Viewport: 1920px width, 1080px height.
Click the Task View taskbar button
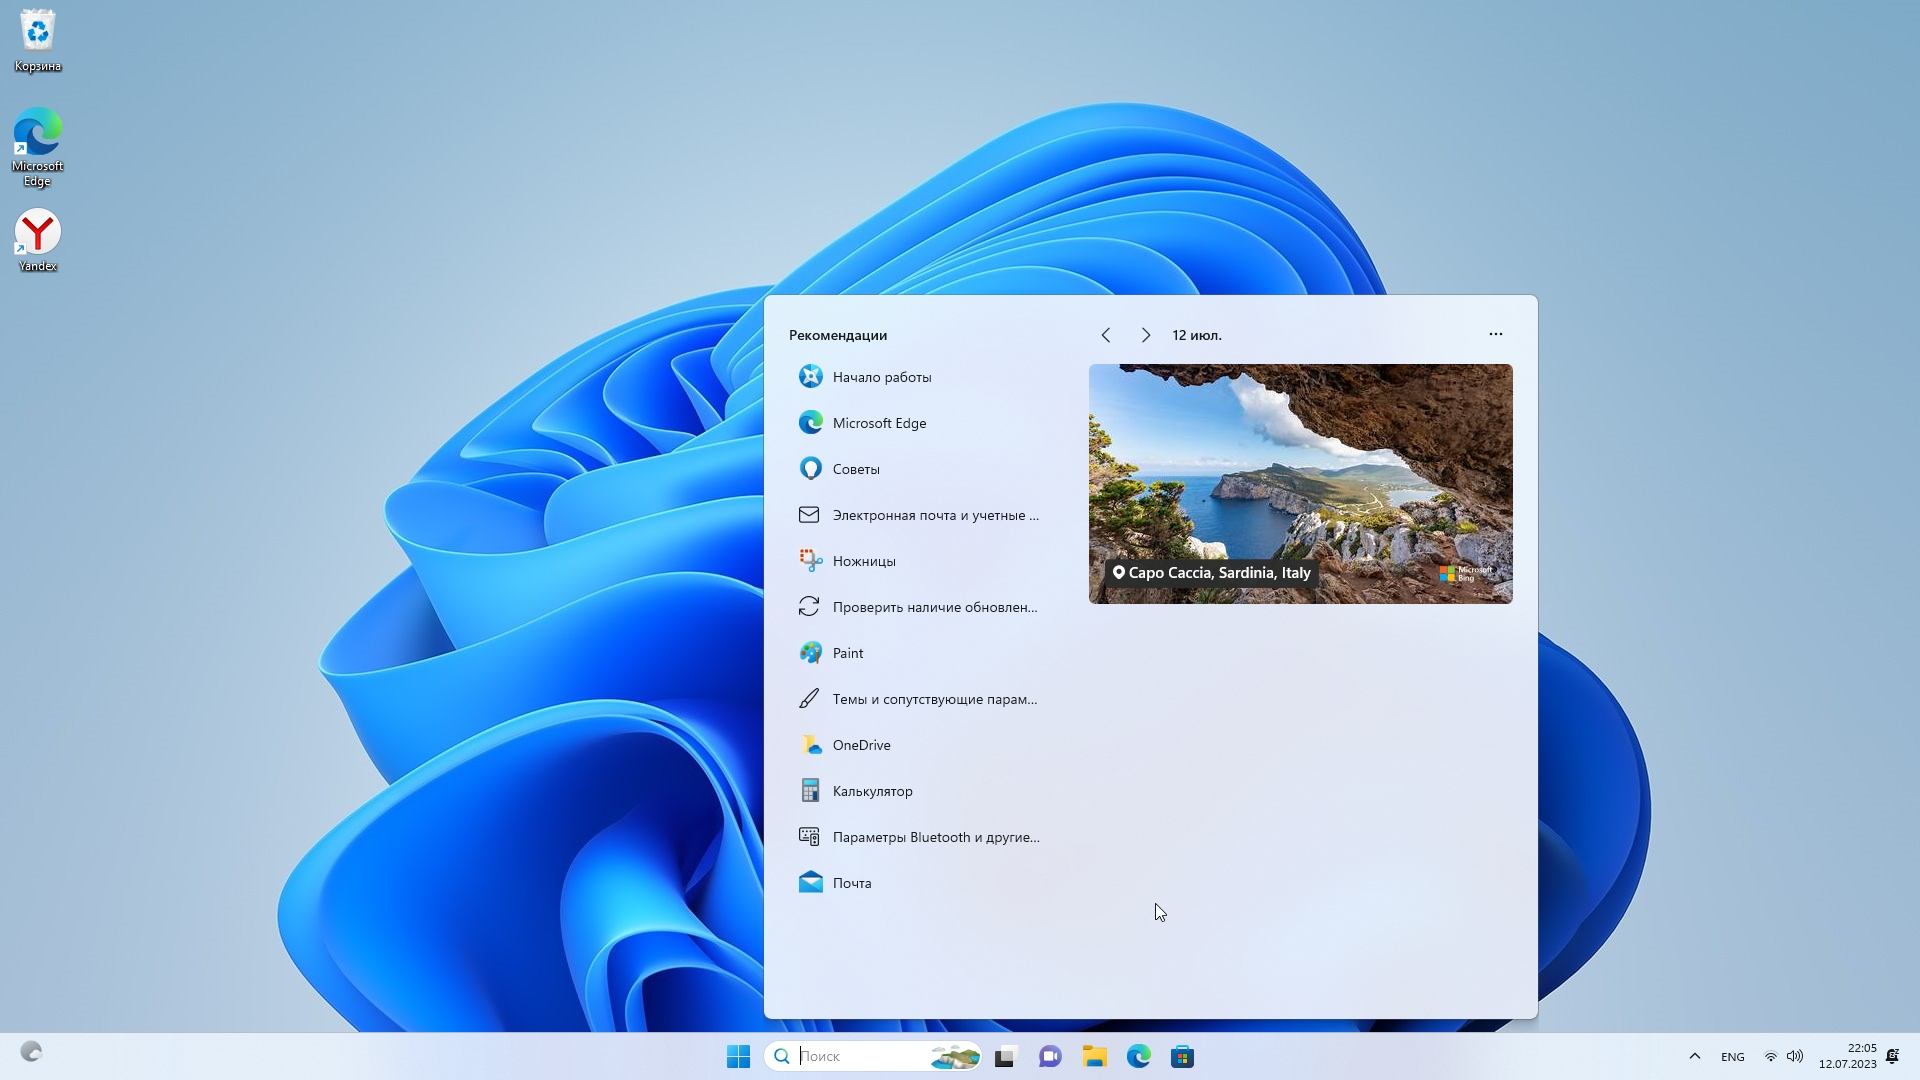pyautogui.click(x=1005, y=1057)
